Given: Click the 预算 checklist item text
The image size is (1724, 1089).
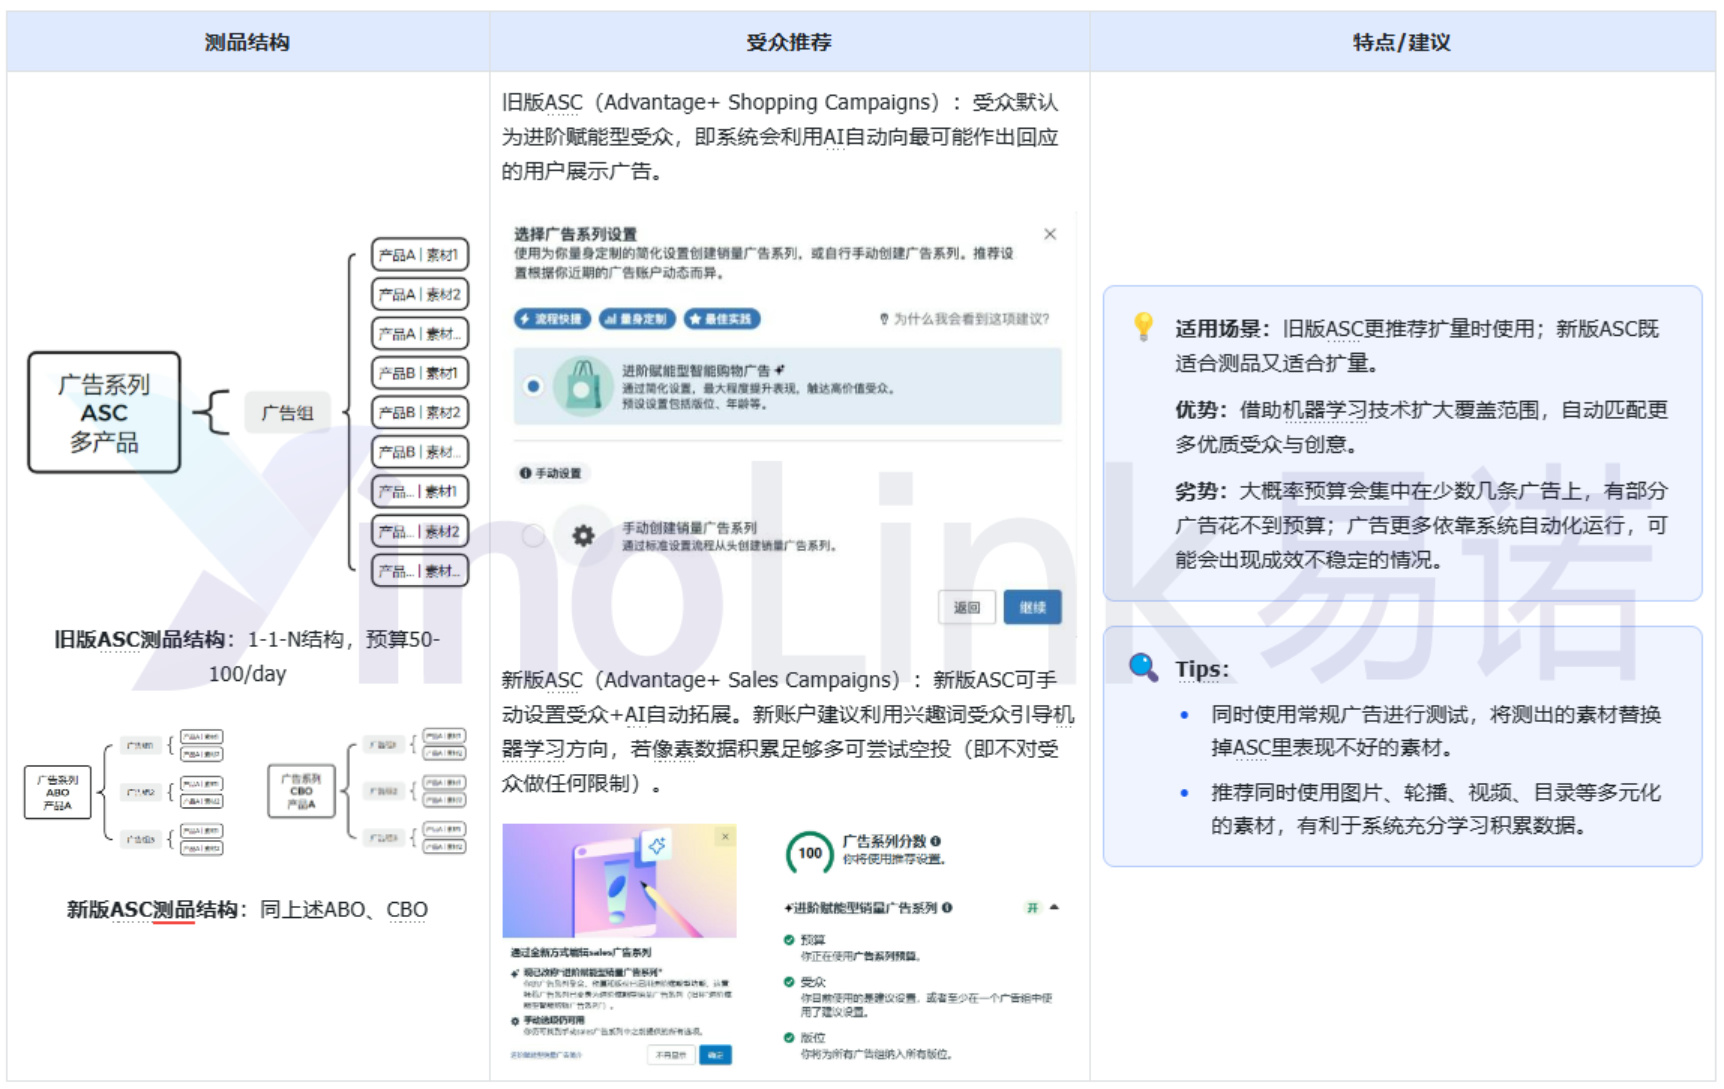Looking at the screenshot, I should [x=813, y=940].
